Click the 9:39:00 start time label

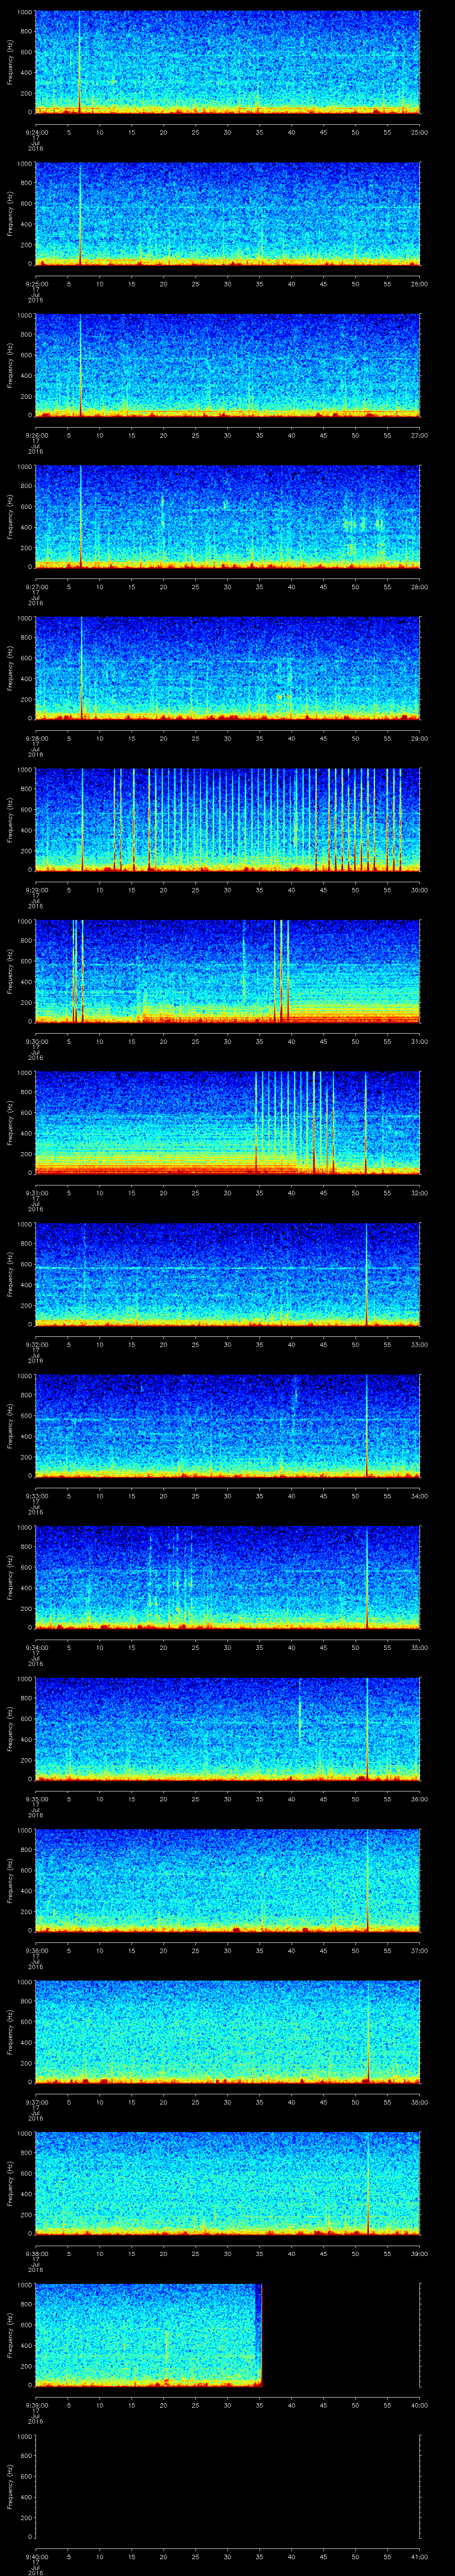[x=36, y=2404]
